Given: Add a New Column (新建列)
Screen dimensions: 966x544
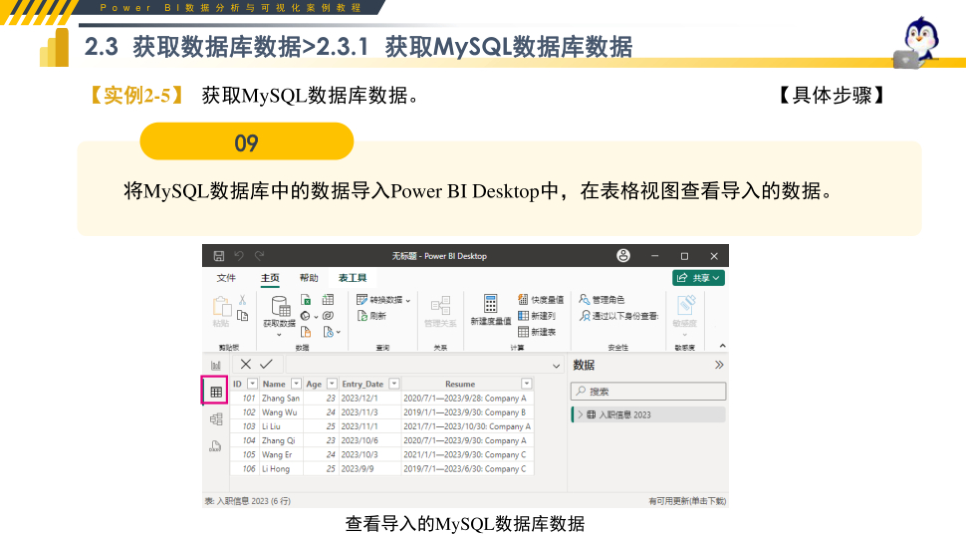Looking at the screenshot, I should [537, 316].
